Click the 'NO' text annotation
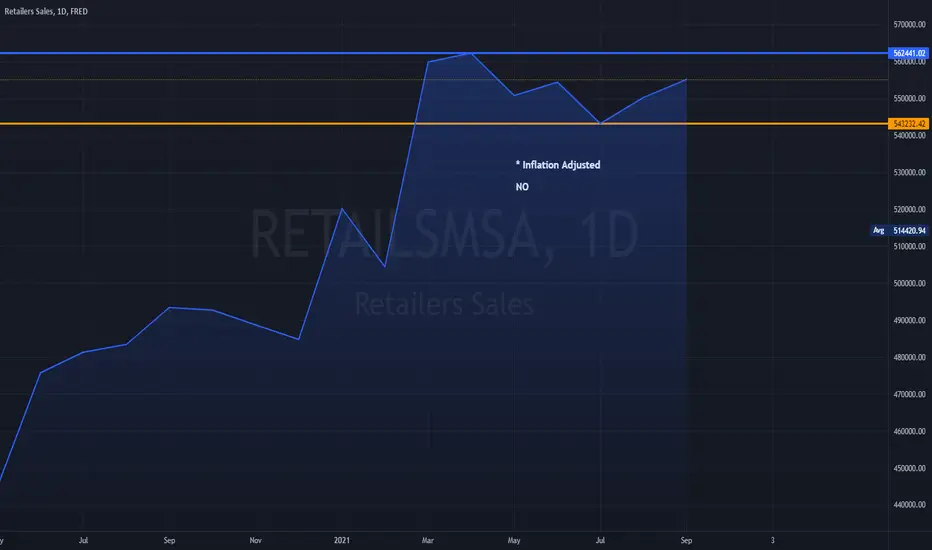This screenshot has height=550, width=932. point(522,187)
